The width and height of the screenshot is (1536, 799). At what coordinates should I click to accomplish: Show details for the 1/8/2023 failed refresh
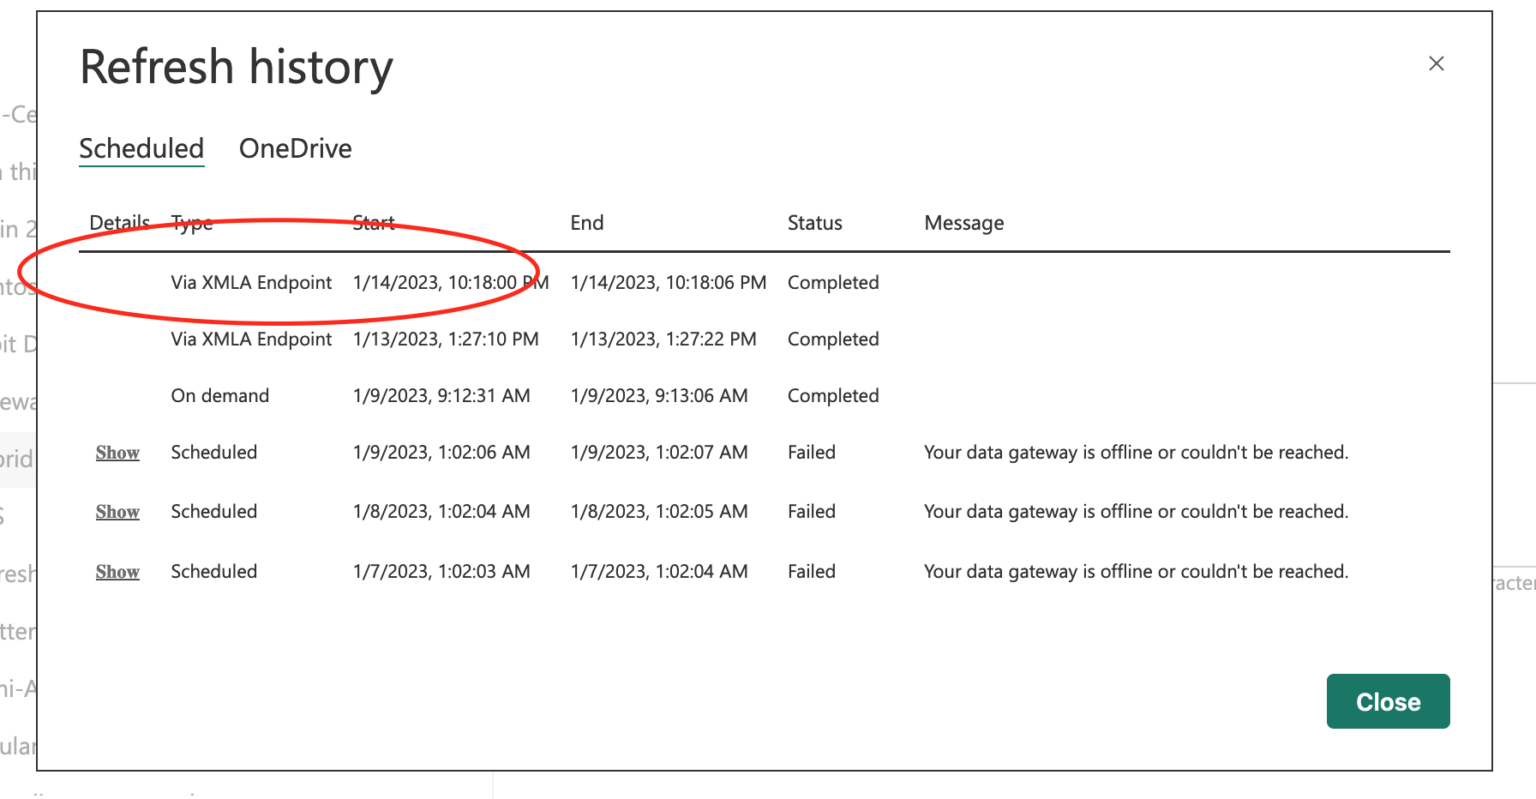(117, 511)
